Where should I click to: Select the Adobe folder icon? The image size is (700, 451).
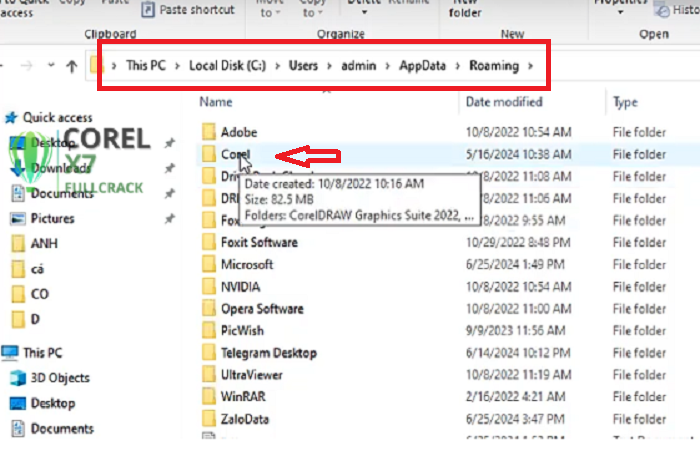pos(208,132)
